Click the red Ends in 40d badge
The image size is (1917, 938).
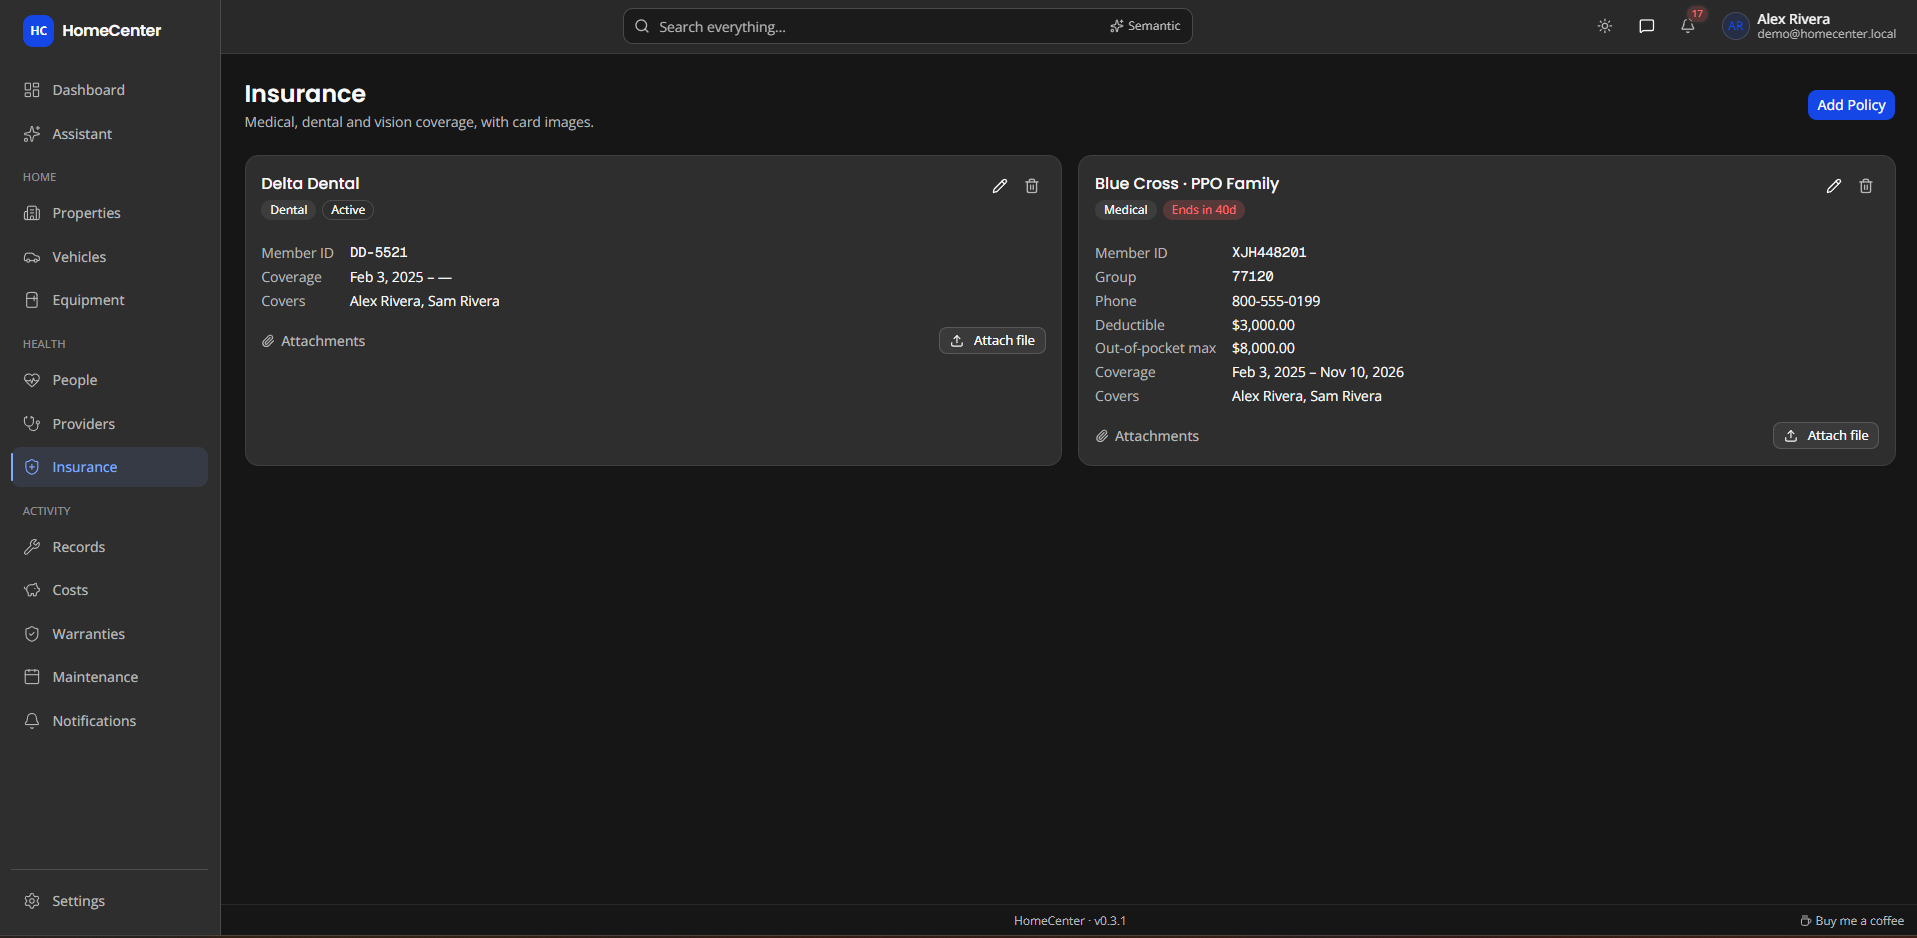pyautogui.click(x=1204, y=210)
